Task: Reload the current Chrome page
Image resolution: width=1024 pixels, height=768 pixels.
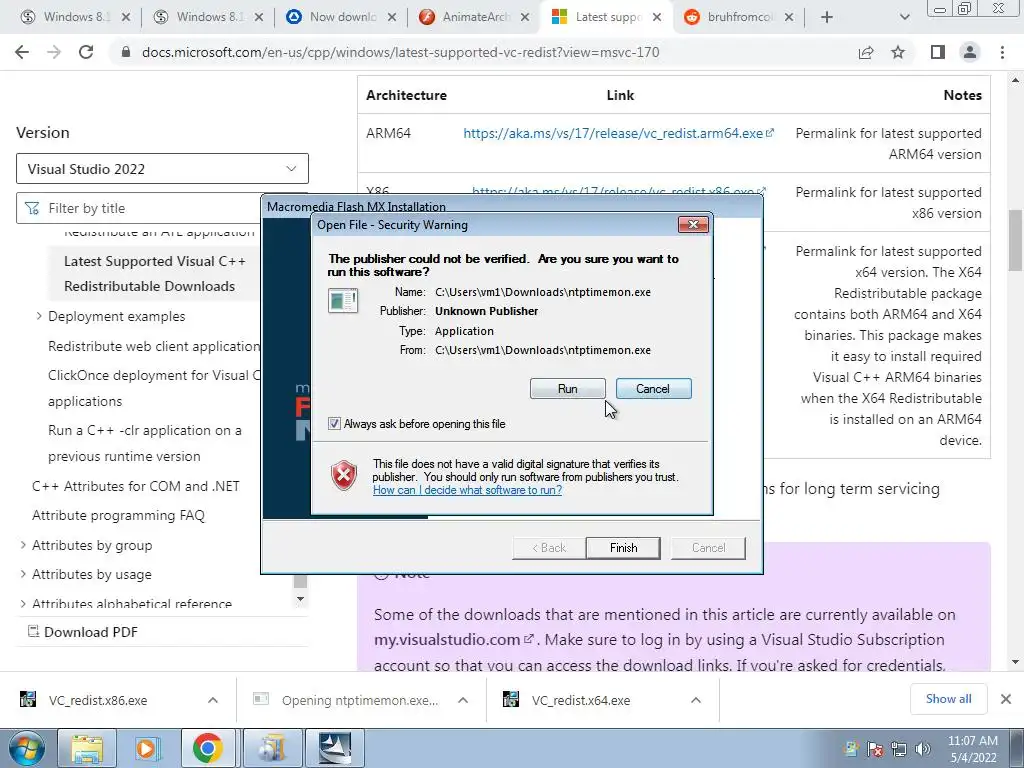Action: tap(86, 52)
